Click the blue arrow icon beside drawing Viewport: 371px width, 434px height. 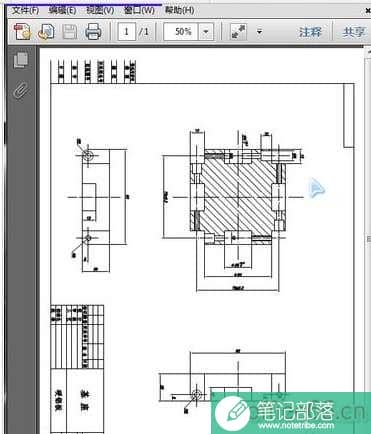tap(316, 188)
